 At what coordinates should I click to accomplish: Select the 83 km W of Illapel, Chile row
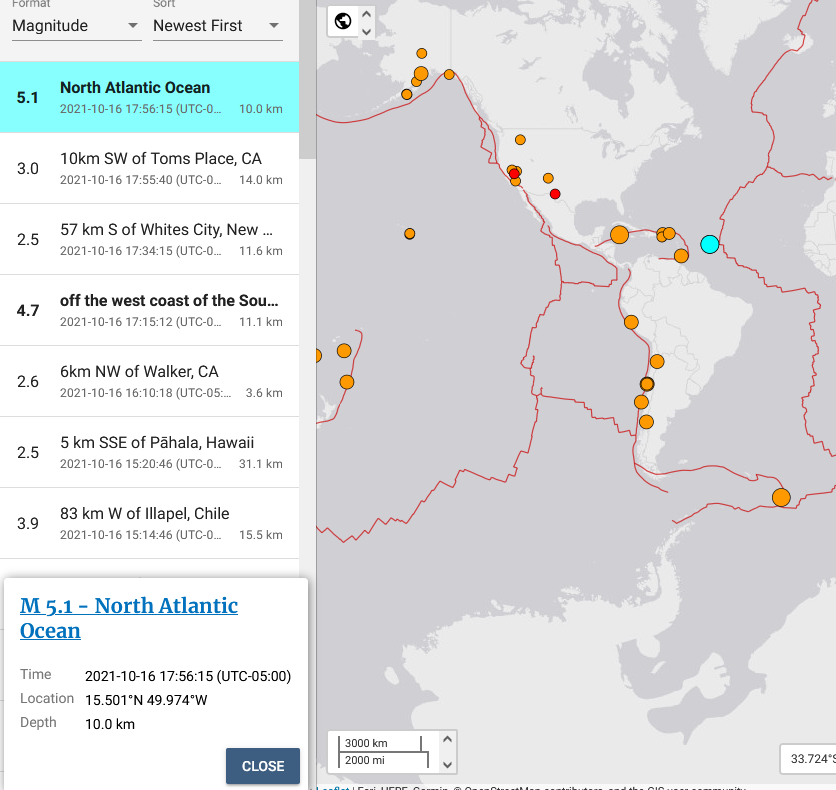(x=149, y=523)
